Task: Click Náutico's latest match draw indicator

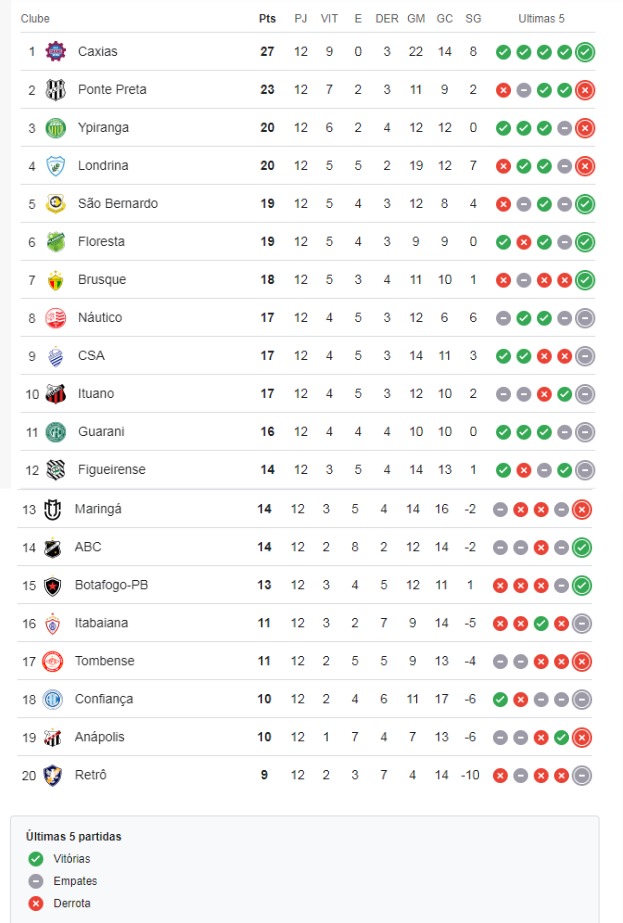Action: 585,318
